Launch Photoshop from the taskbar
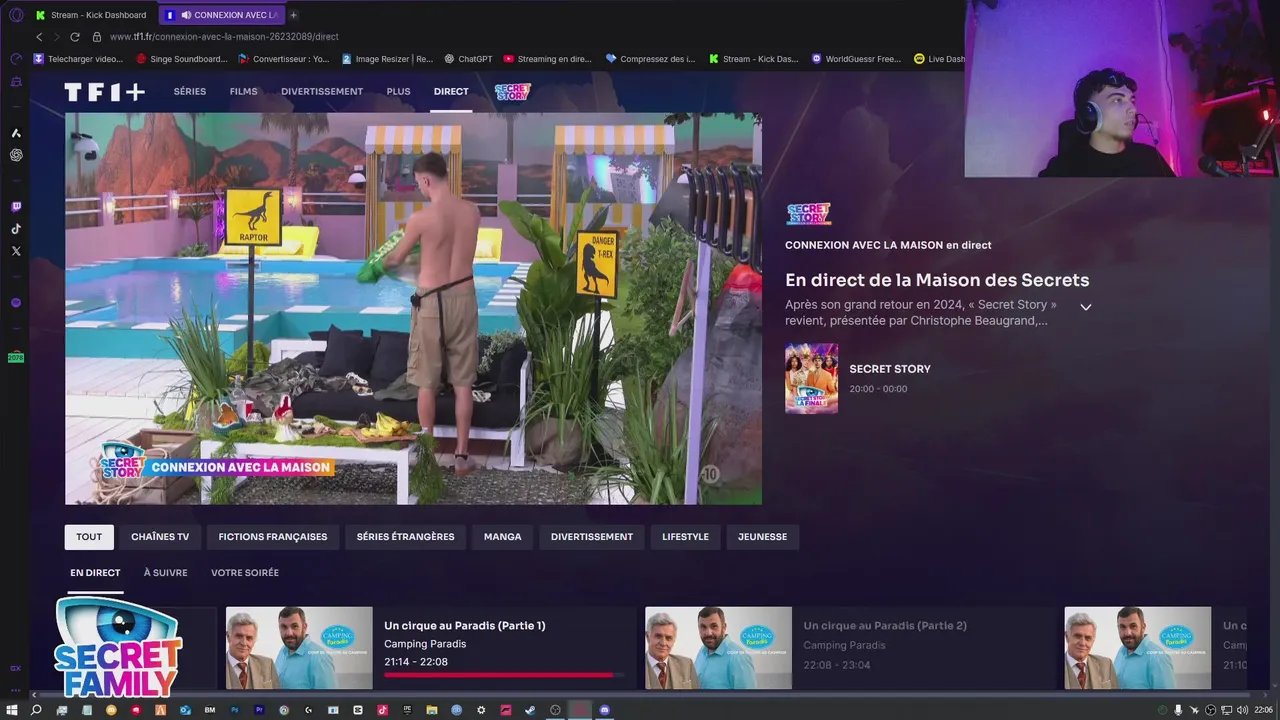1280x720 pixels. coord(235,710)
